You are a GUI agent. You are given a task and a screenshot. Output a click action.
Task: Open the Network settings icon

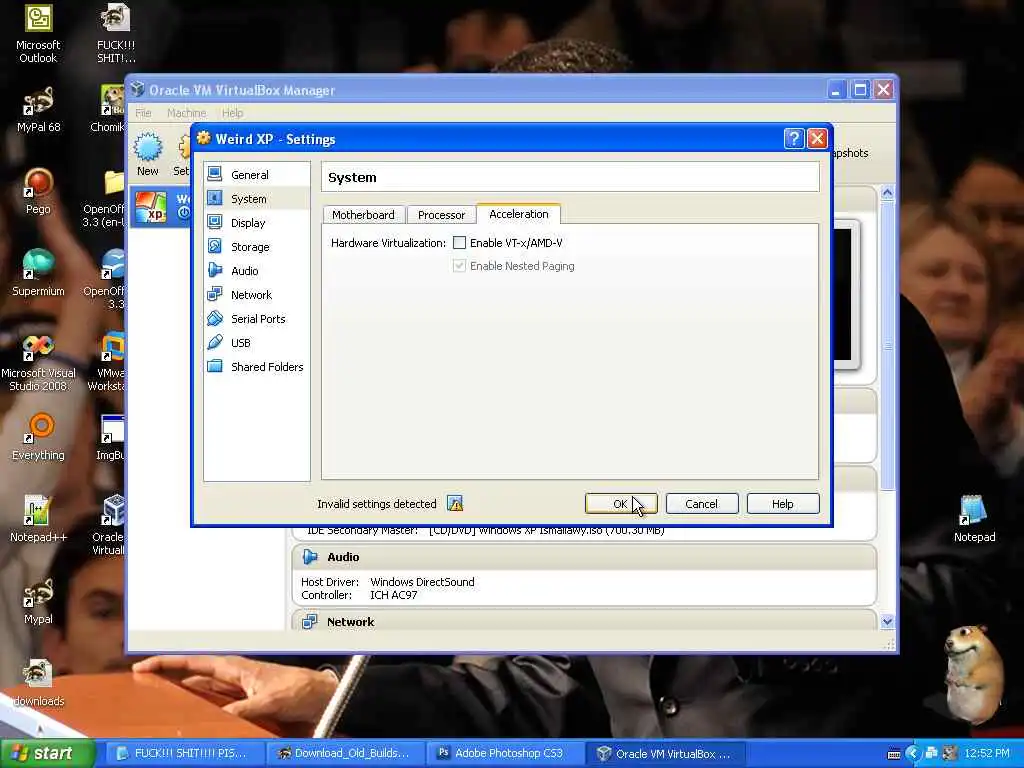coord(215,295)
